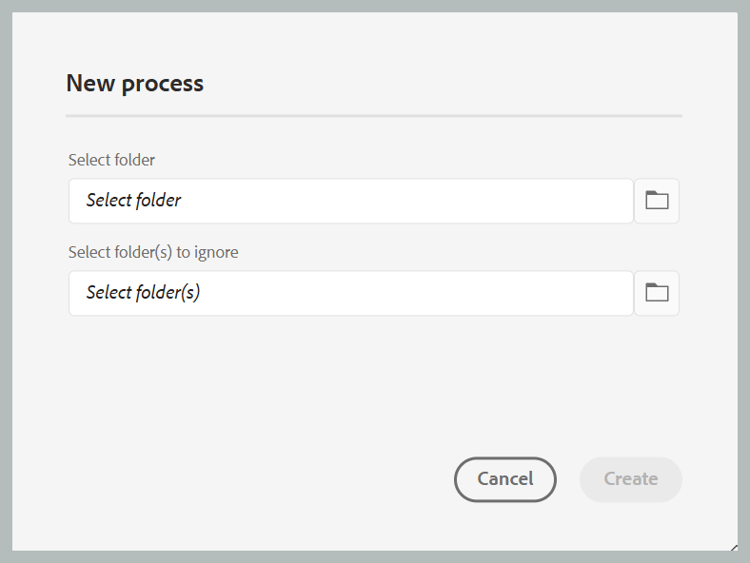Click the New process dialog title

[135, 83]
